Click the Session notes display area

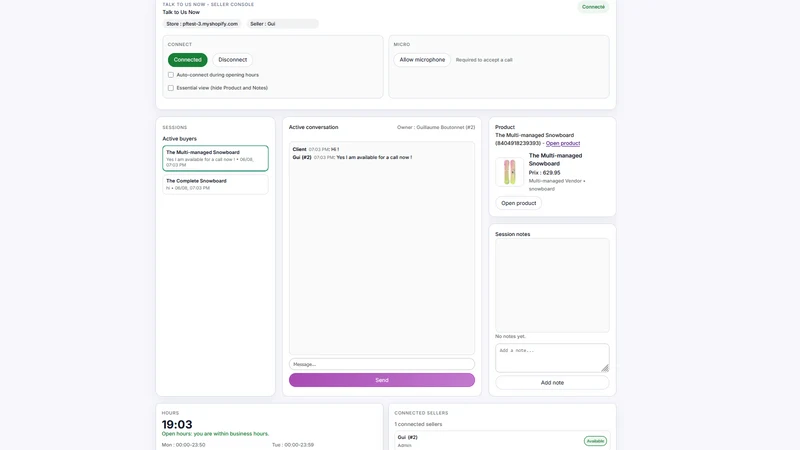pyautogui.click(x=552, y=285)
